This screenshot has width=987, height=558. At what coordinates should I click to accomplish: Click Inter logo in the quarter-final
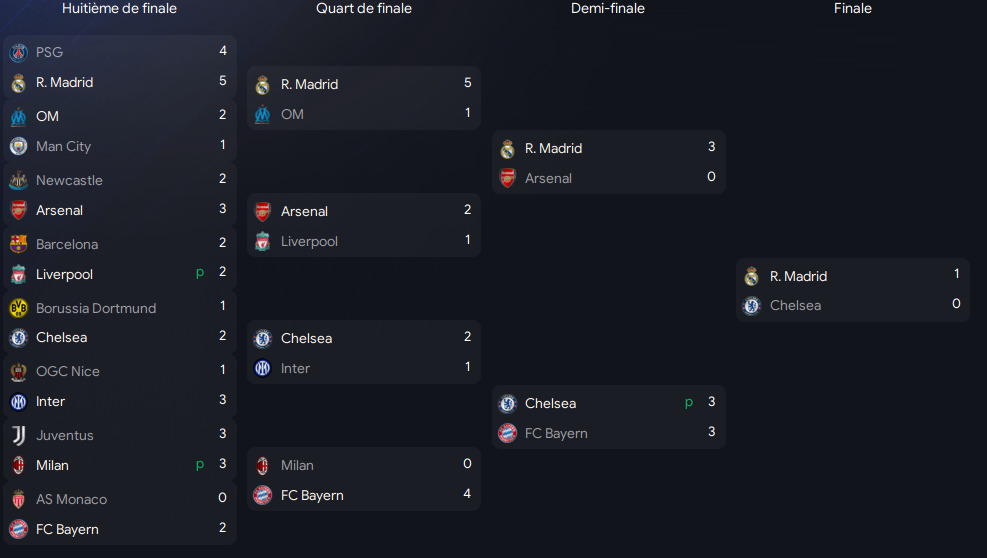pos(262,368)
